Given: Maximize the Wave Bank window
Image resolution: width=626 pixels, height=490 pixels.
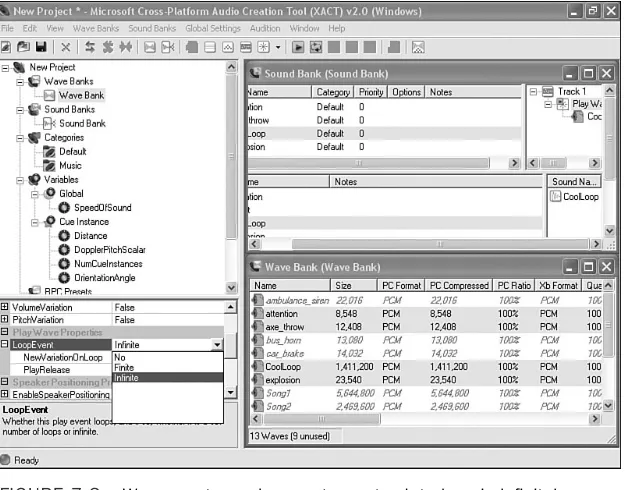Looking at the screenshot, I should point(588,267).
